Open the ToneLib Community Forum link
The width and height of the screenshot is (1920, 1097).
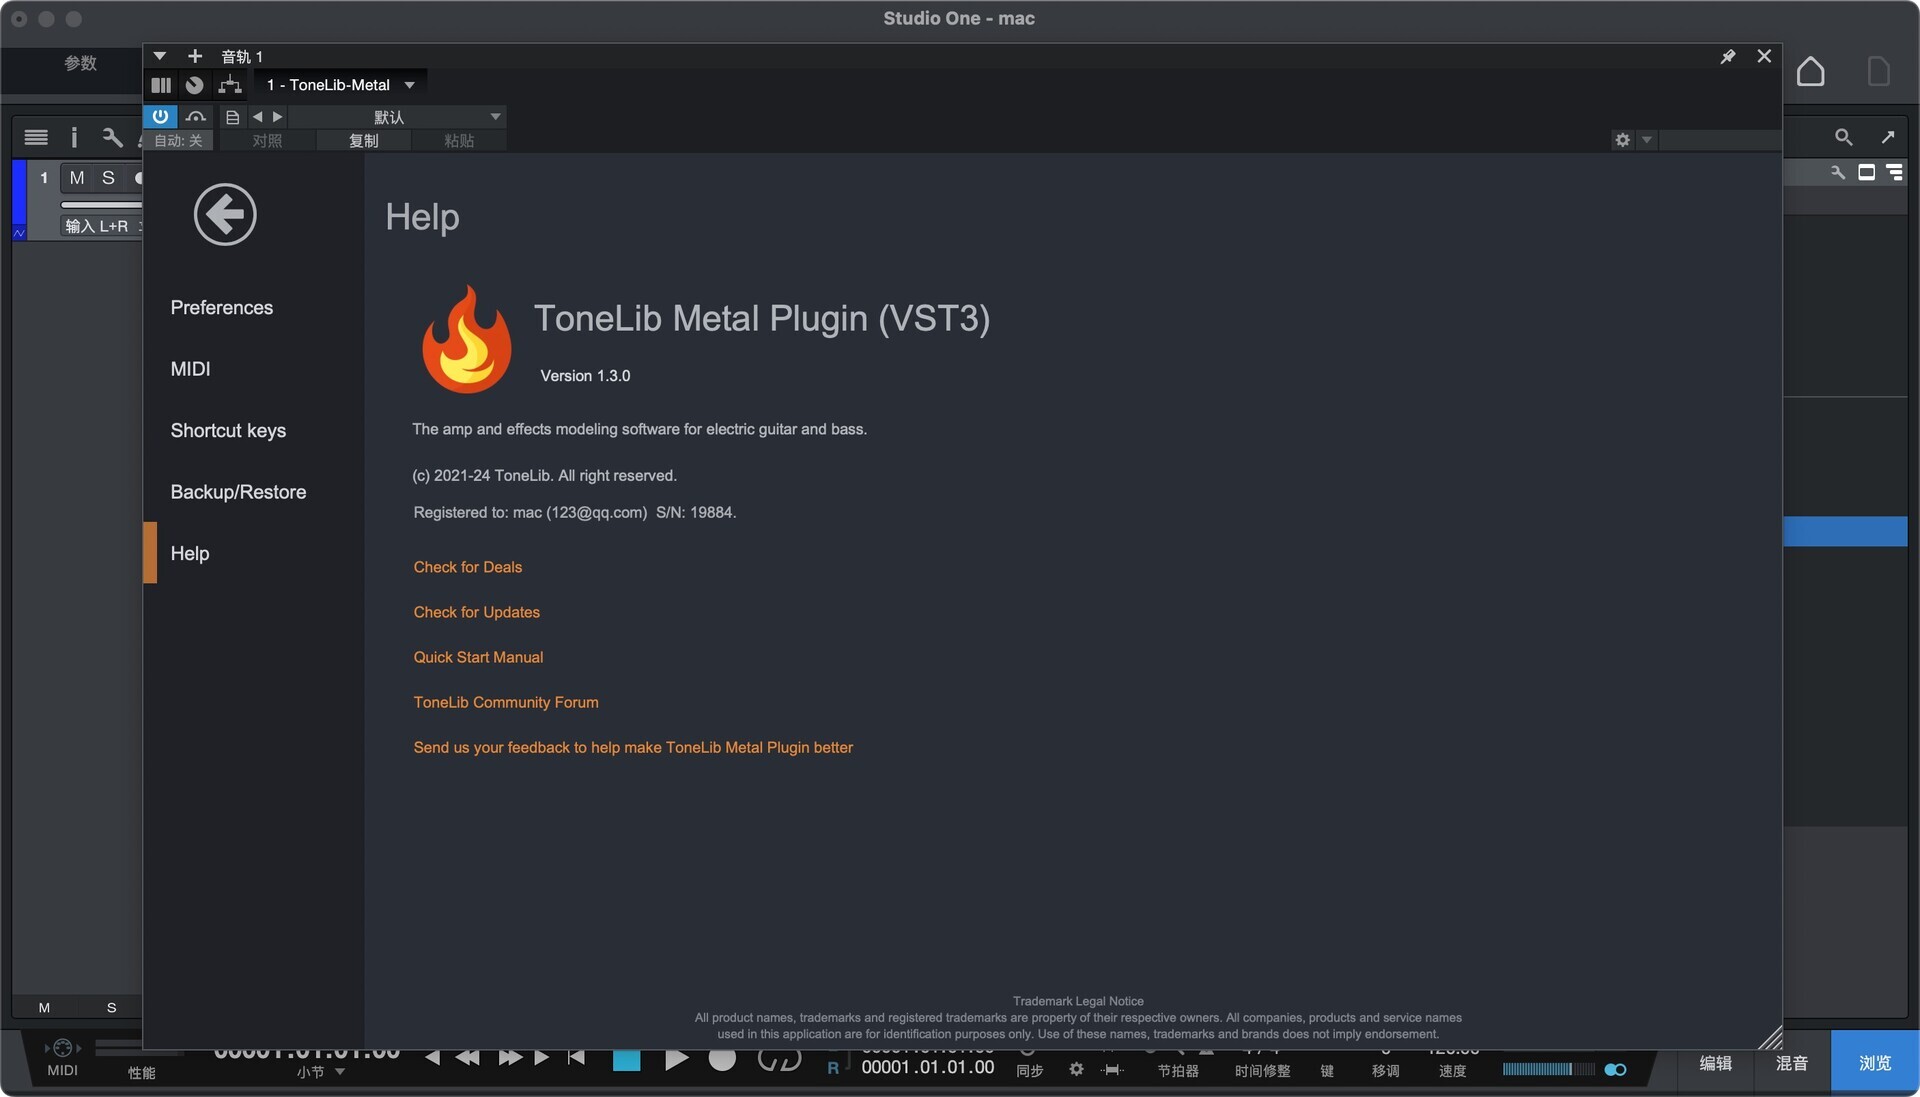(x=506, y=702)
